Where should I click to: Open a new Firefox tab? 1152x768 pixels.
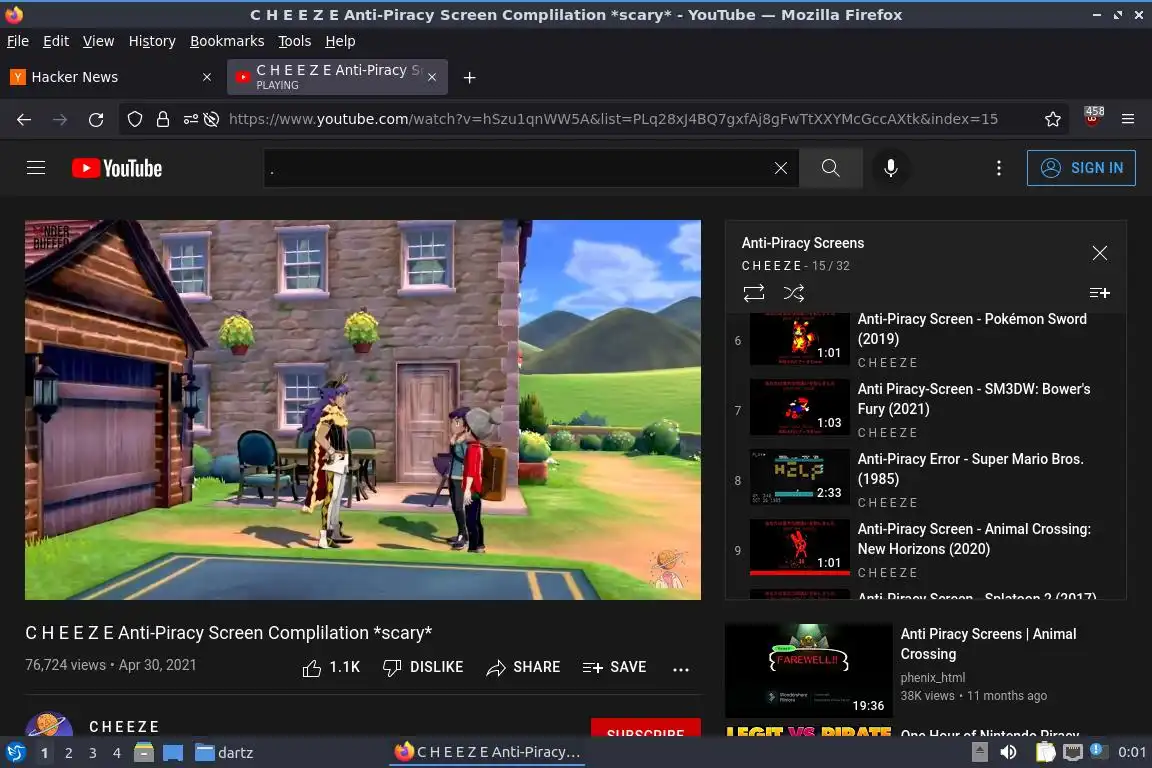[x=469, y=77]
